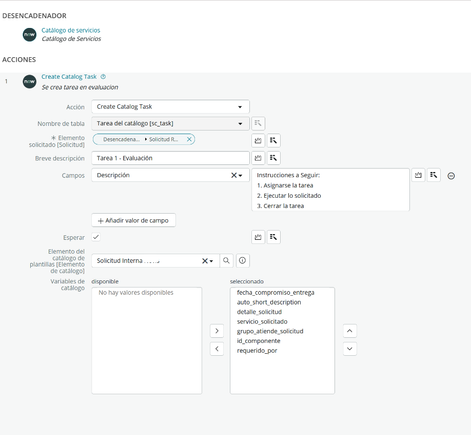
Task: Remove the Desencadenador Solicitud data pill
Action: click(189, 139)
